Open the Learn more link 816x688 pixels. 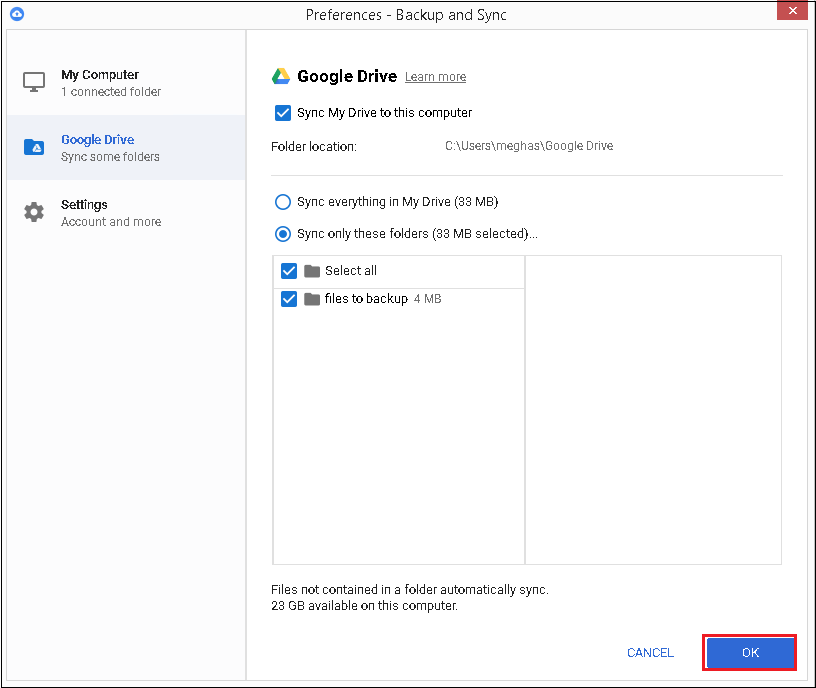tap(436, 77)
